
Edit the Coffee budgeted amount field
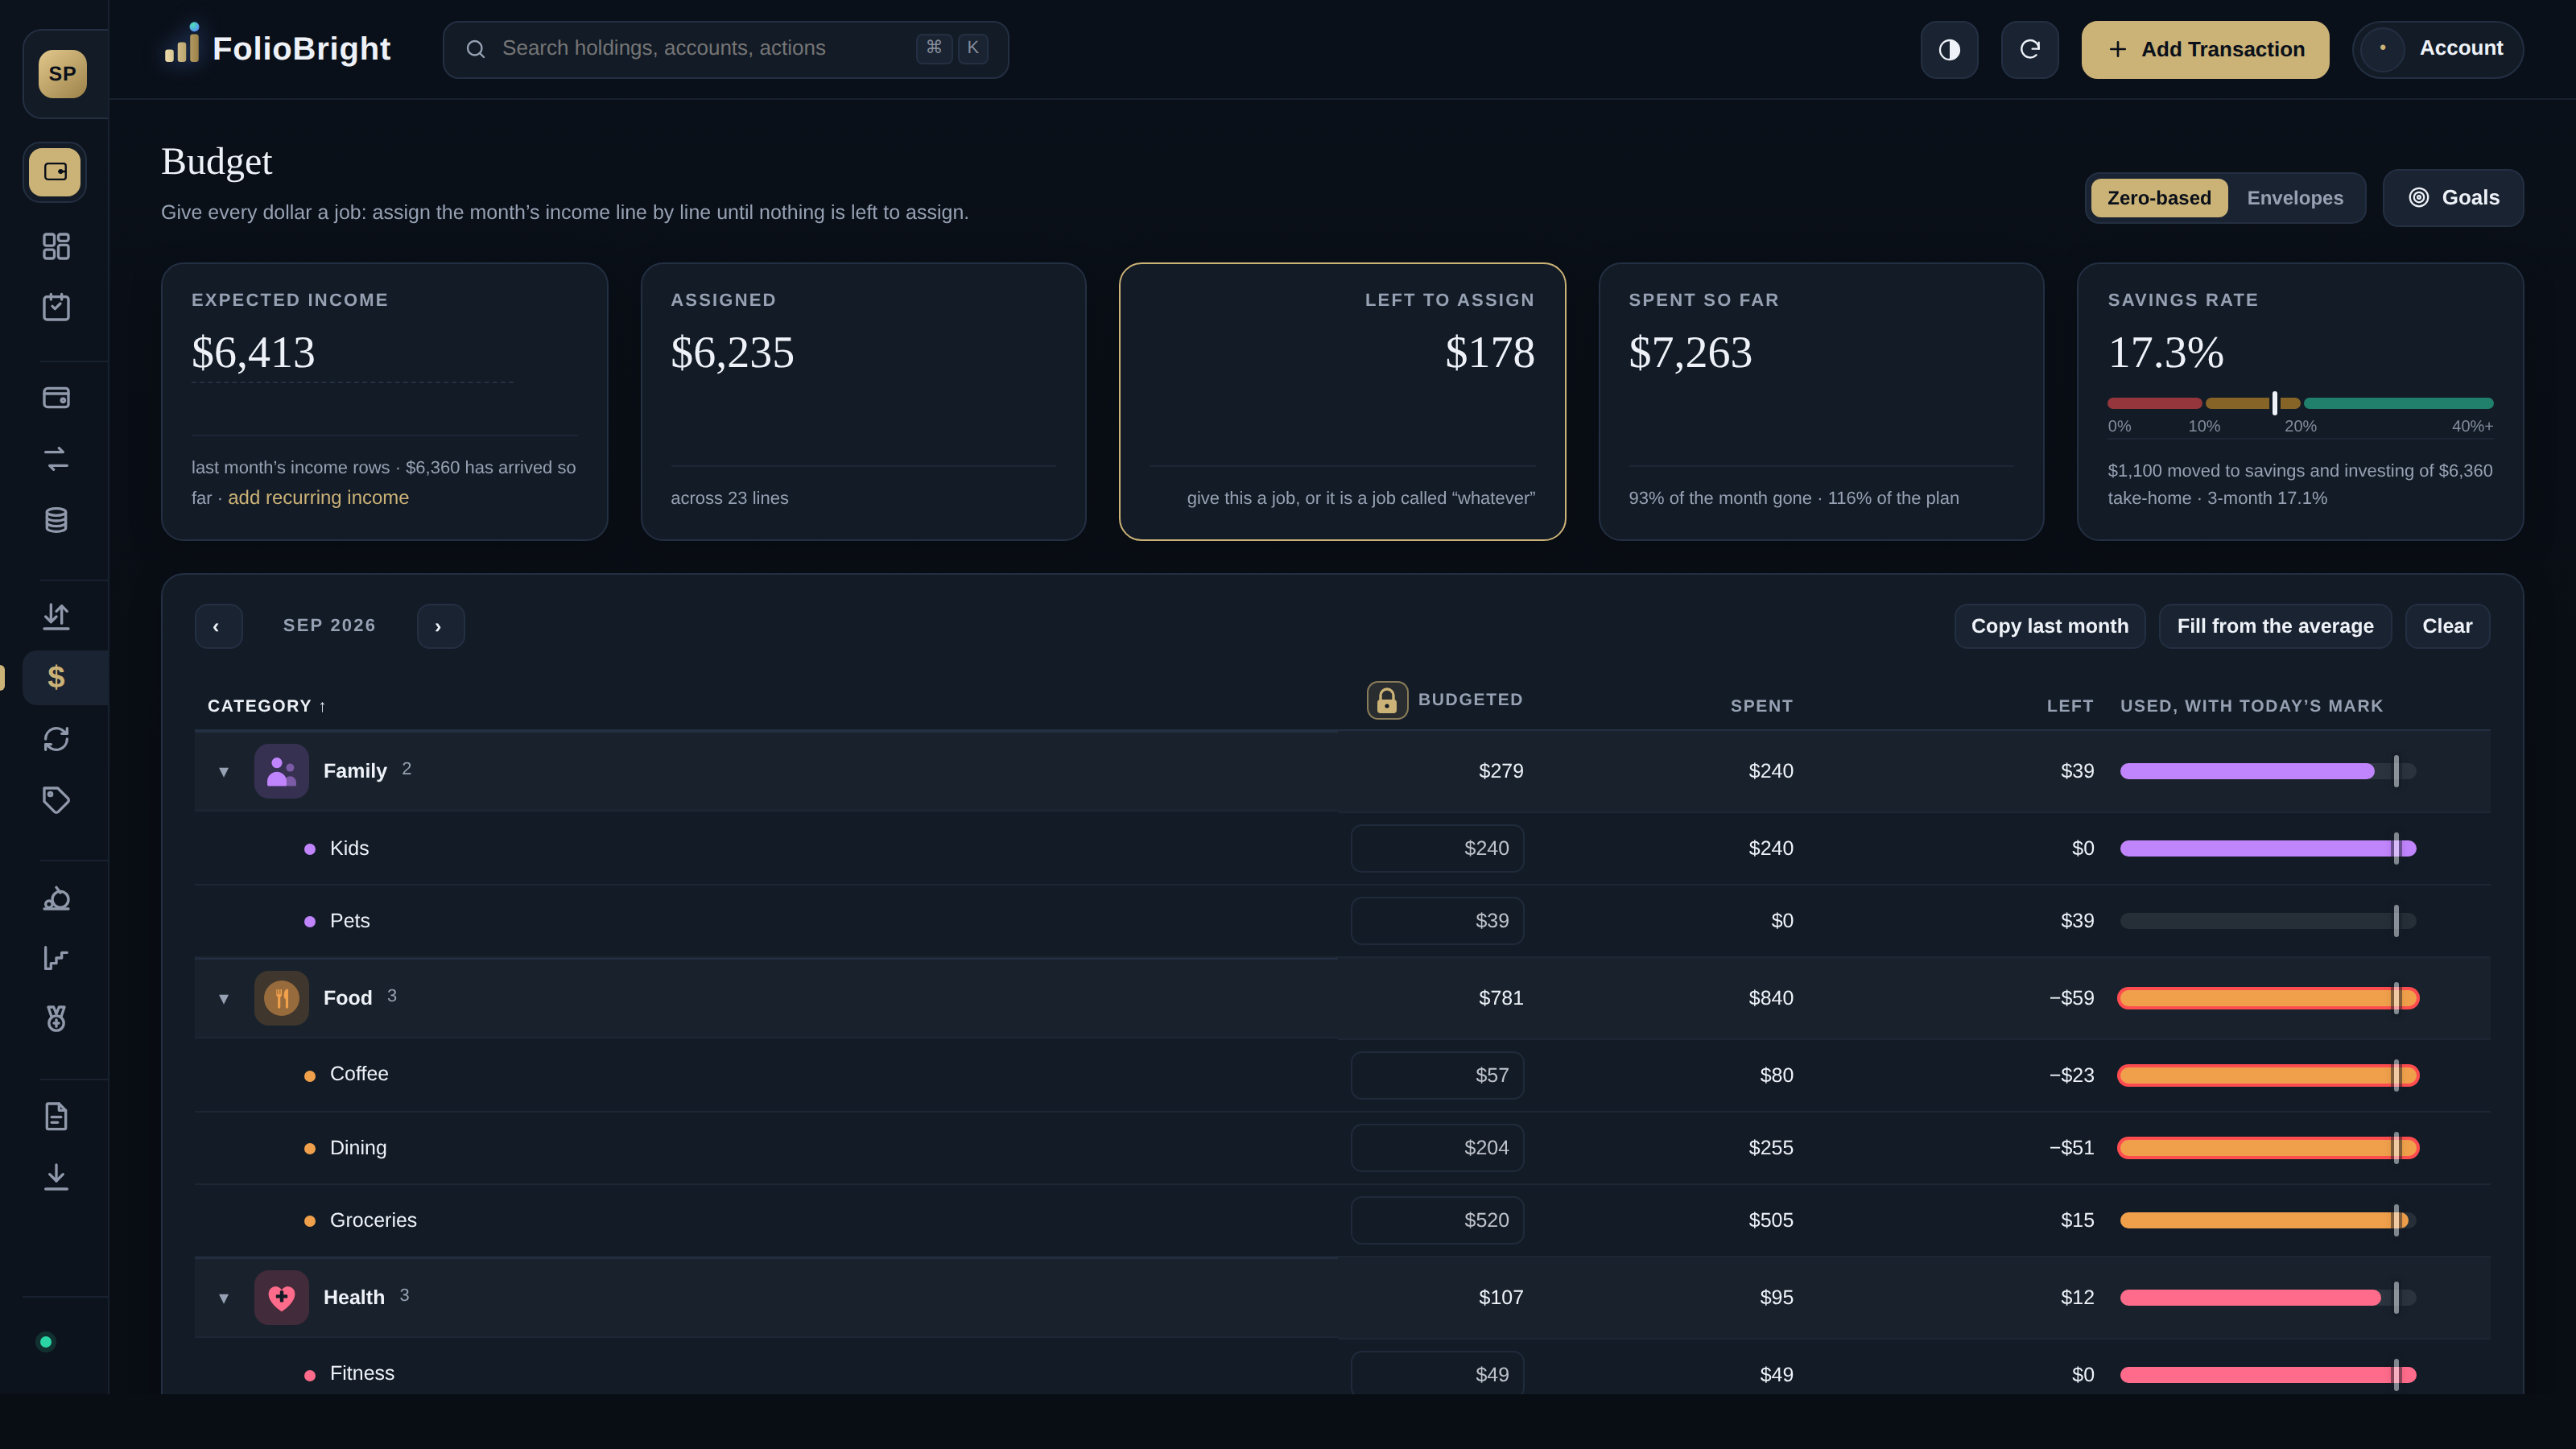1437,1075
